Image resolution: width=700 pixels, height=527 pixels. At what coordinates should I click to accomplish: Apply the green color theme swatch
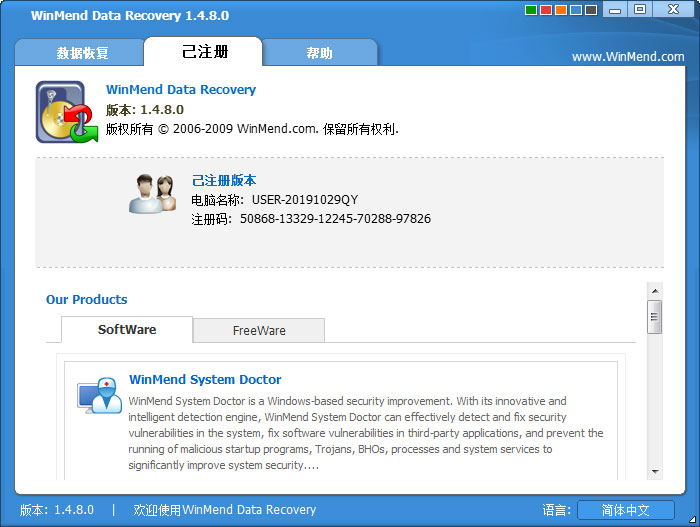(x=531, y=10)
